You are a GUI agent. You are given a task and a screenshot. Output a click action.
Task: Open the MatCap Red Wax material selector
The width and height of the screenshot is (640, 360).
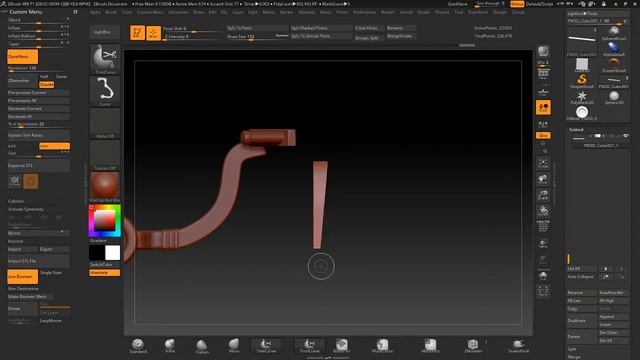105,187
